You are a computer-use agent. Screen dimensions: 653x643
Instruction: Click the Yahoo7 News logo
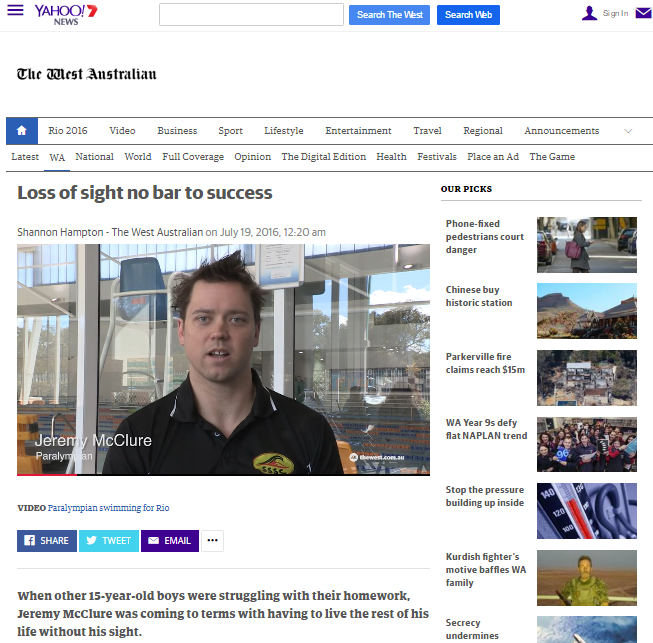(66, 15)
